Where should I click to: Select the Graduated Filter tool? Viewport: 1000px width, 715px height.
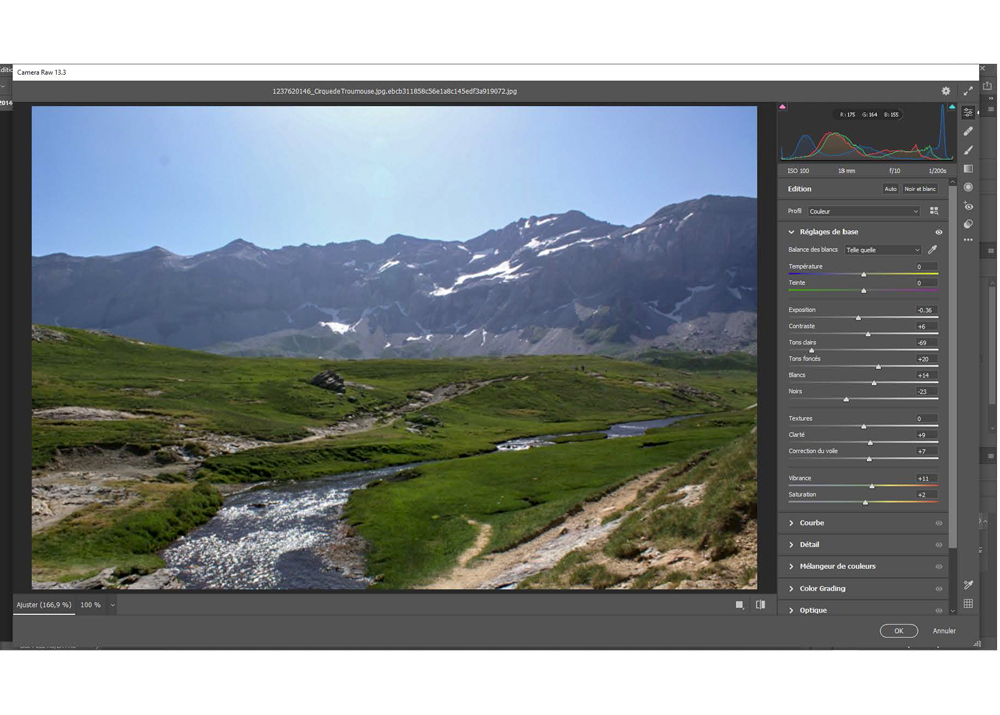[x=968, y=169]
